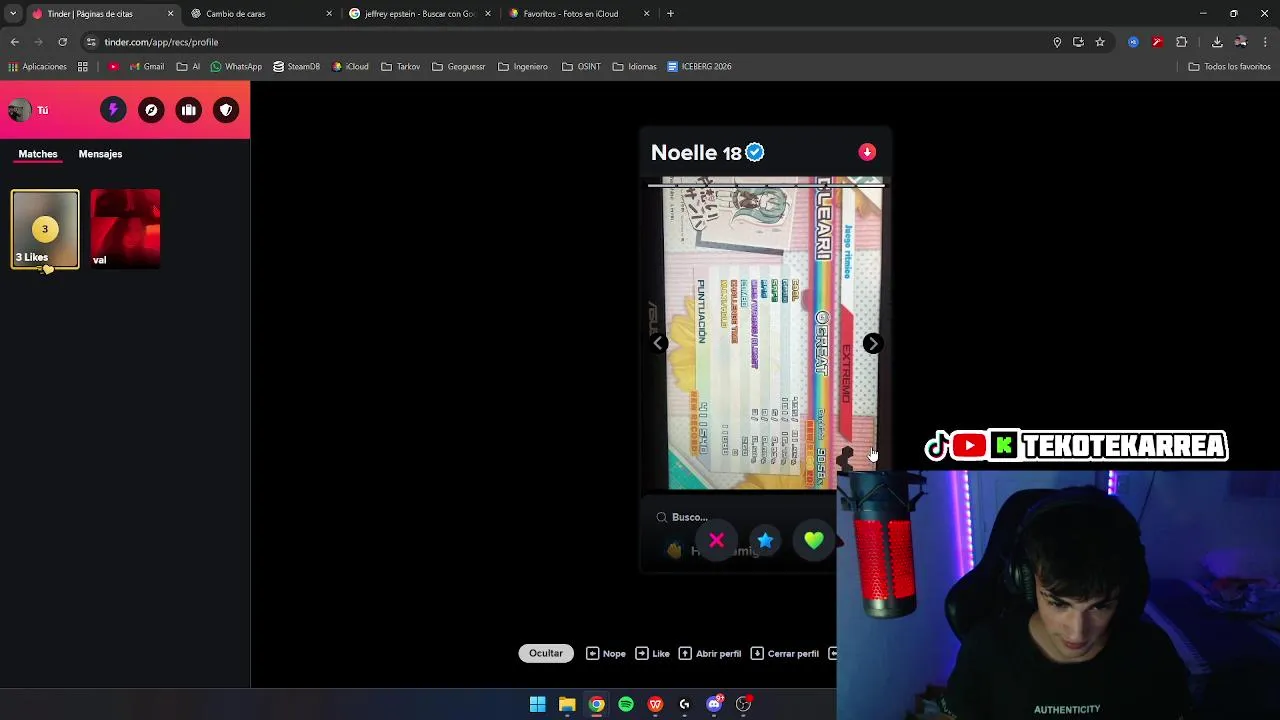The image size is (1280, 720).
Task: Open the Windows Start menu
Action: (x=538, y=704)
